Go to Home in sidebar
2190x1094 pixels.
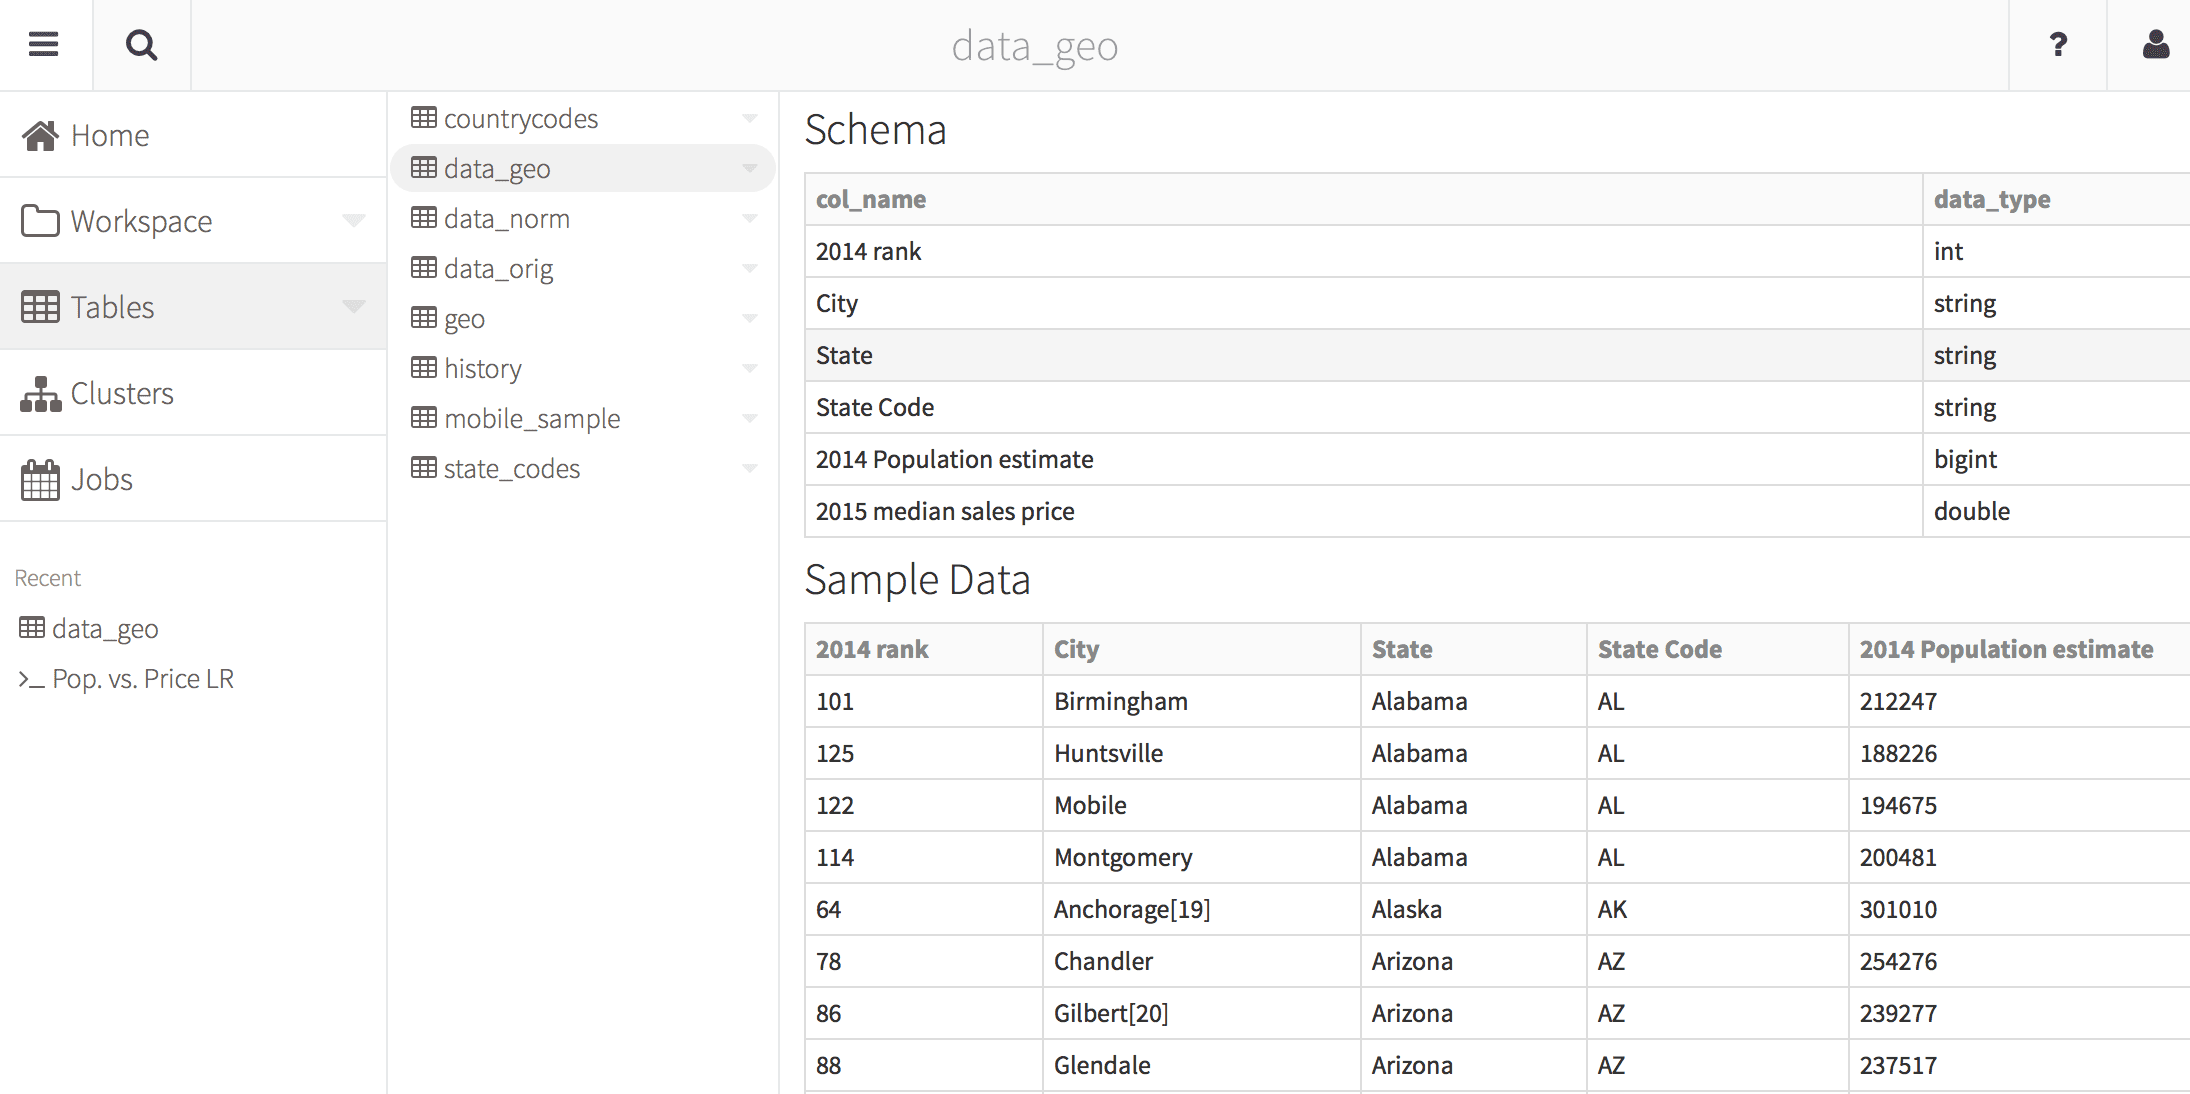click(x=109, y=135)
